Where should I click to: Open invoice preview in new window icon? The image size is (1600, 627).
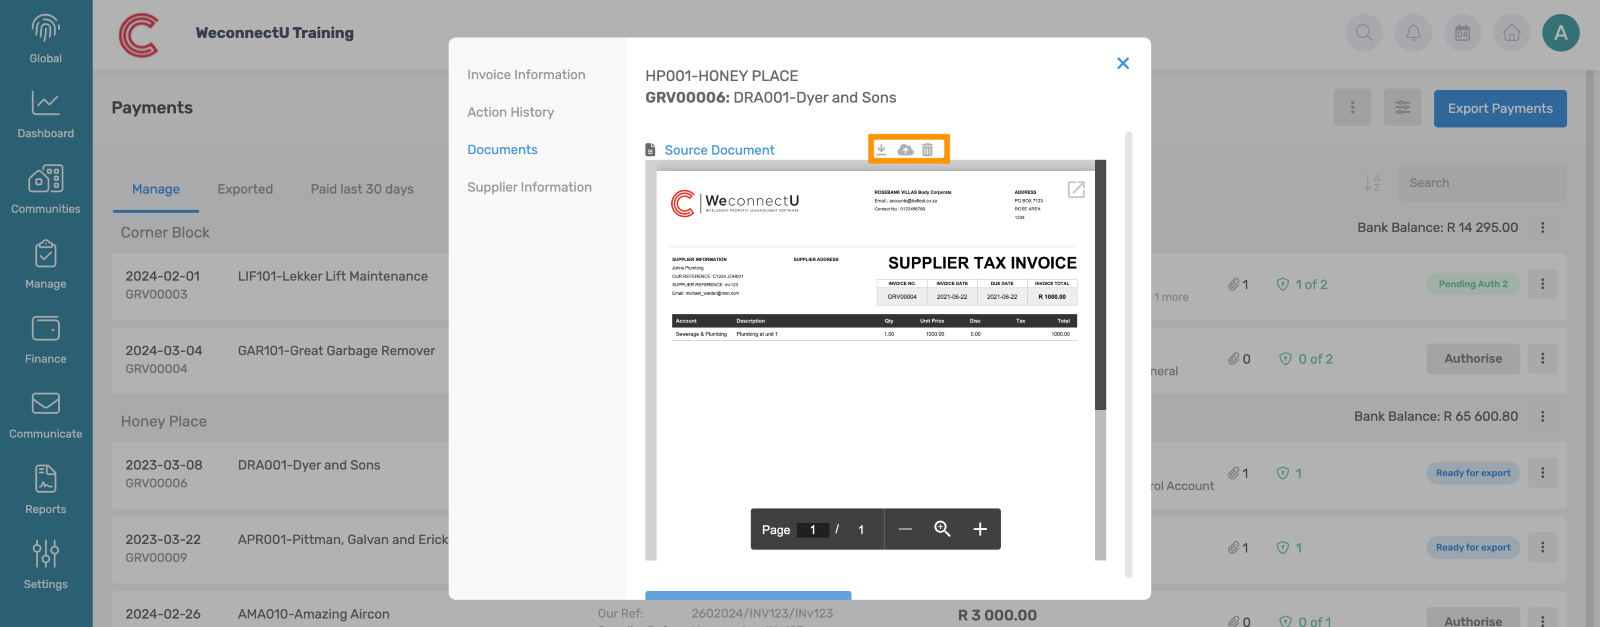pyautogui.click(x=1076, y=189)
